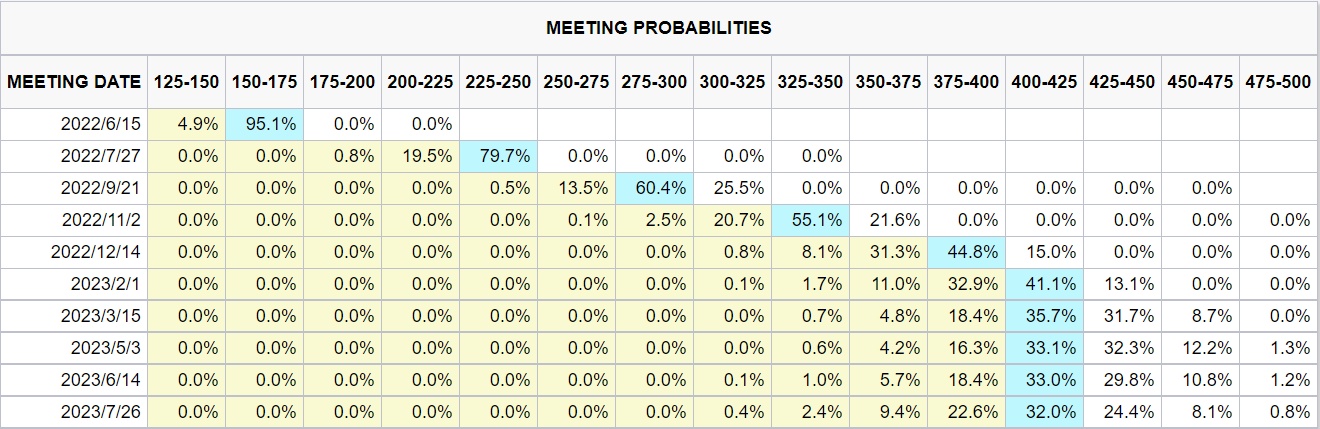1320x429 pixels.
Task: Click the 35.7% cell for 2023/3/15
Action: point(1043,316)
